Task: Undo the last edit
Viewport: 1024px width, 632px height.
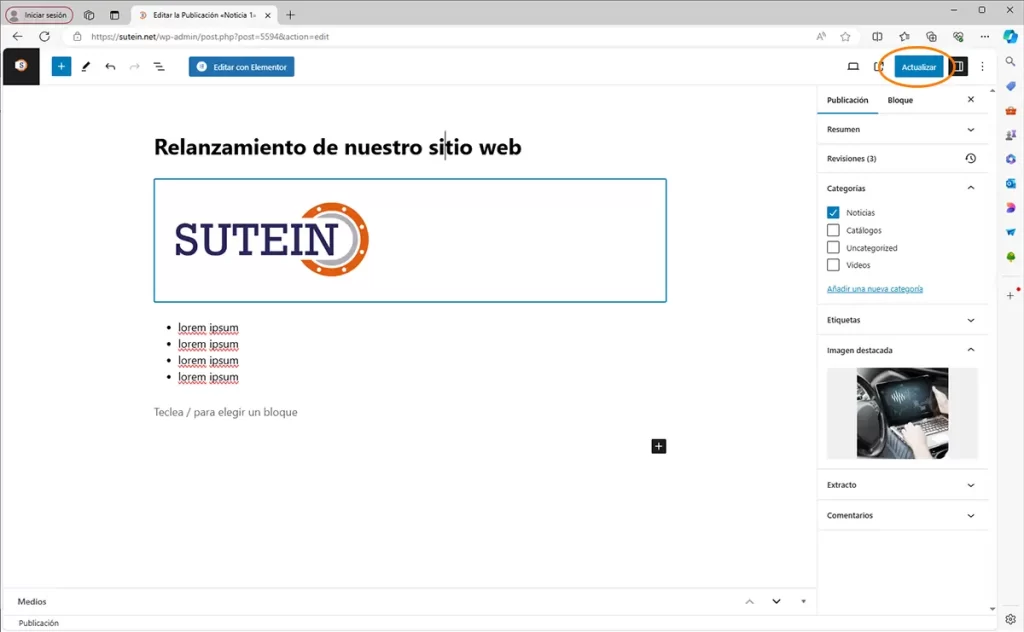Action: coord(110,67)
